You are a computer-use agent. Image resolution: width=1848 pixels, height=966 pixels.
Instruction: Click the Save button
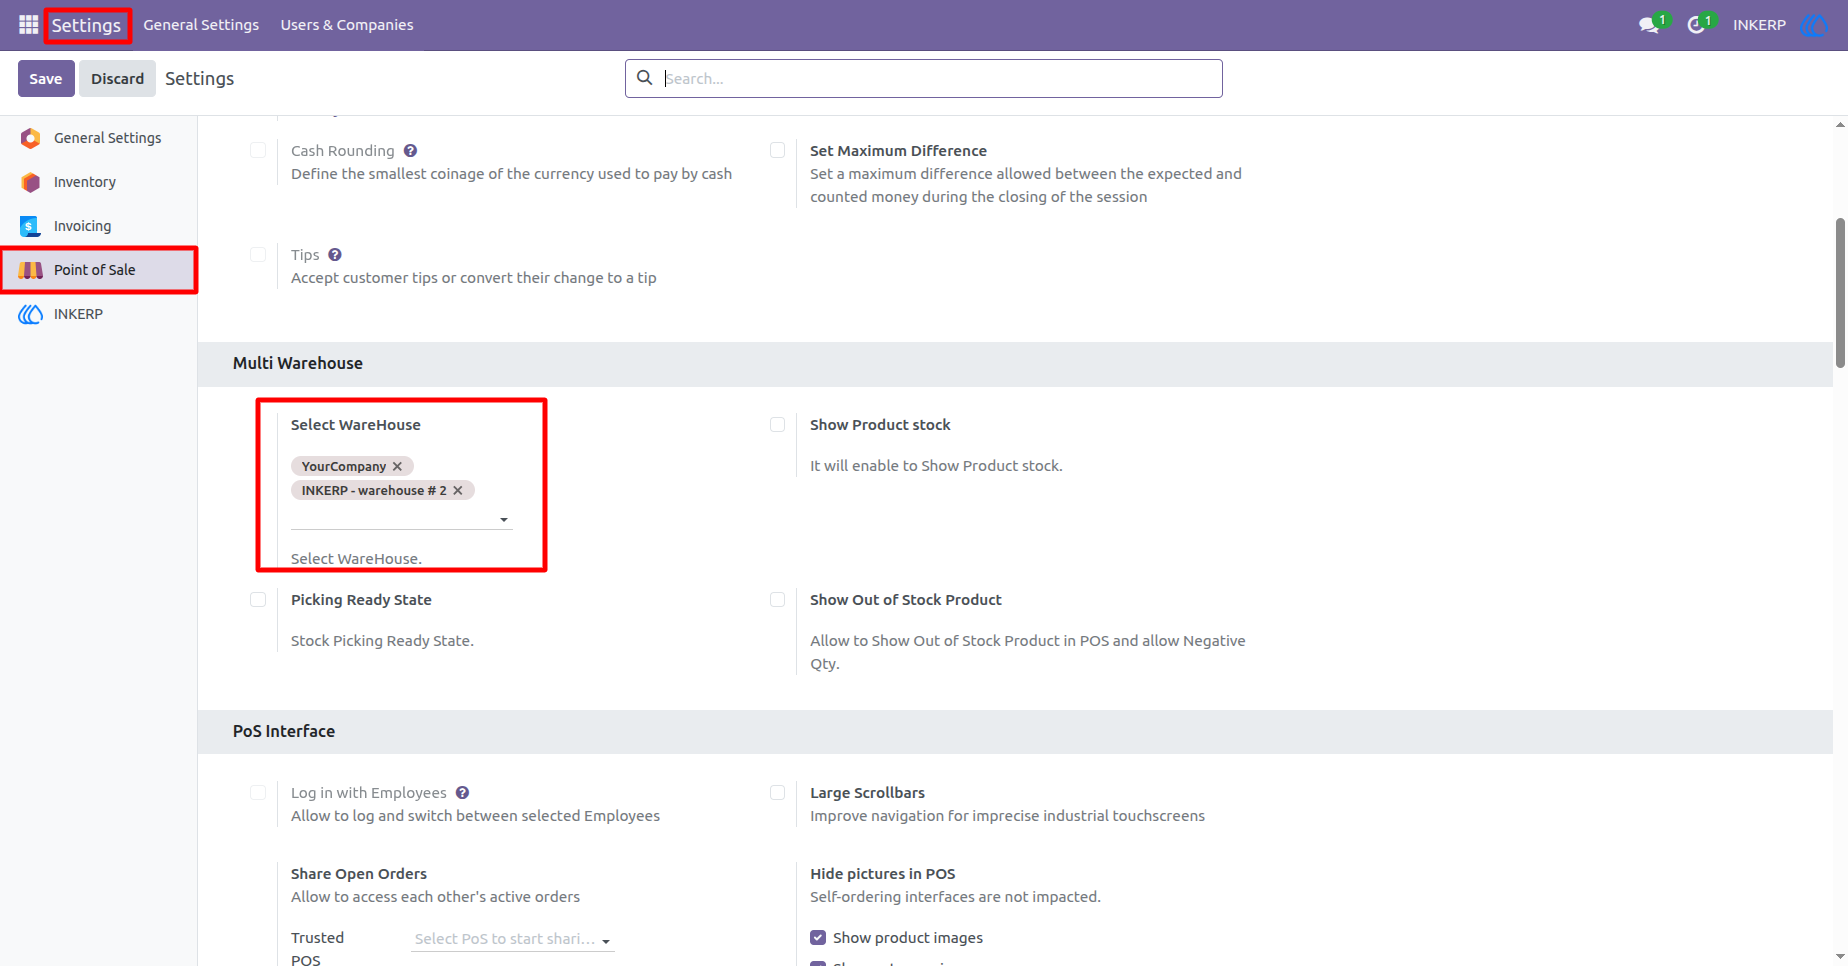46,79
